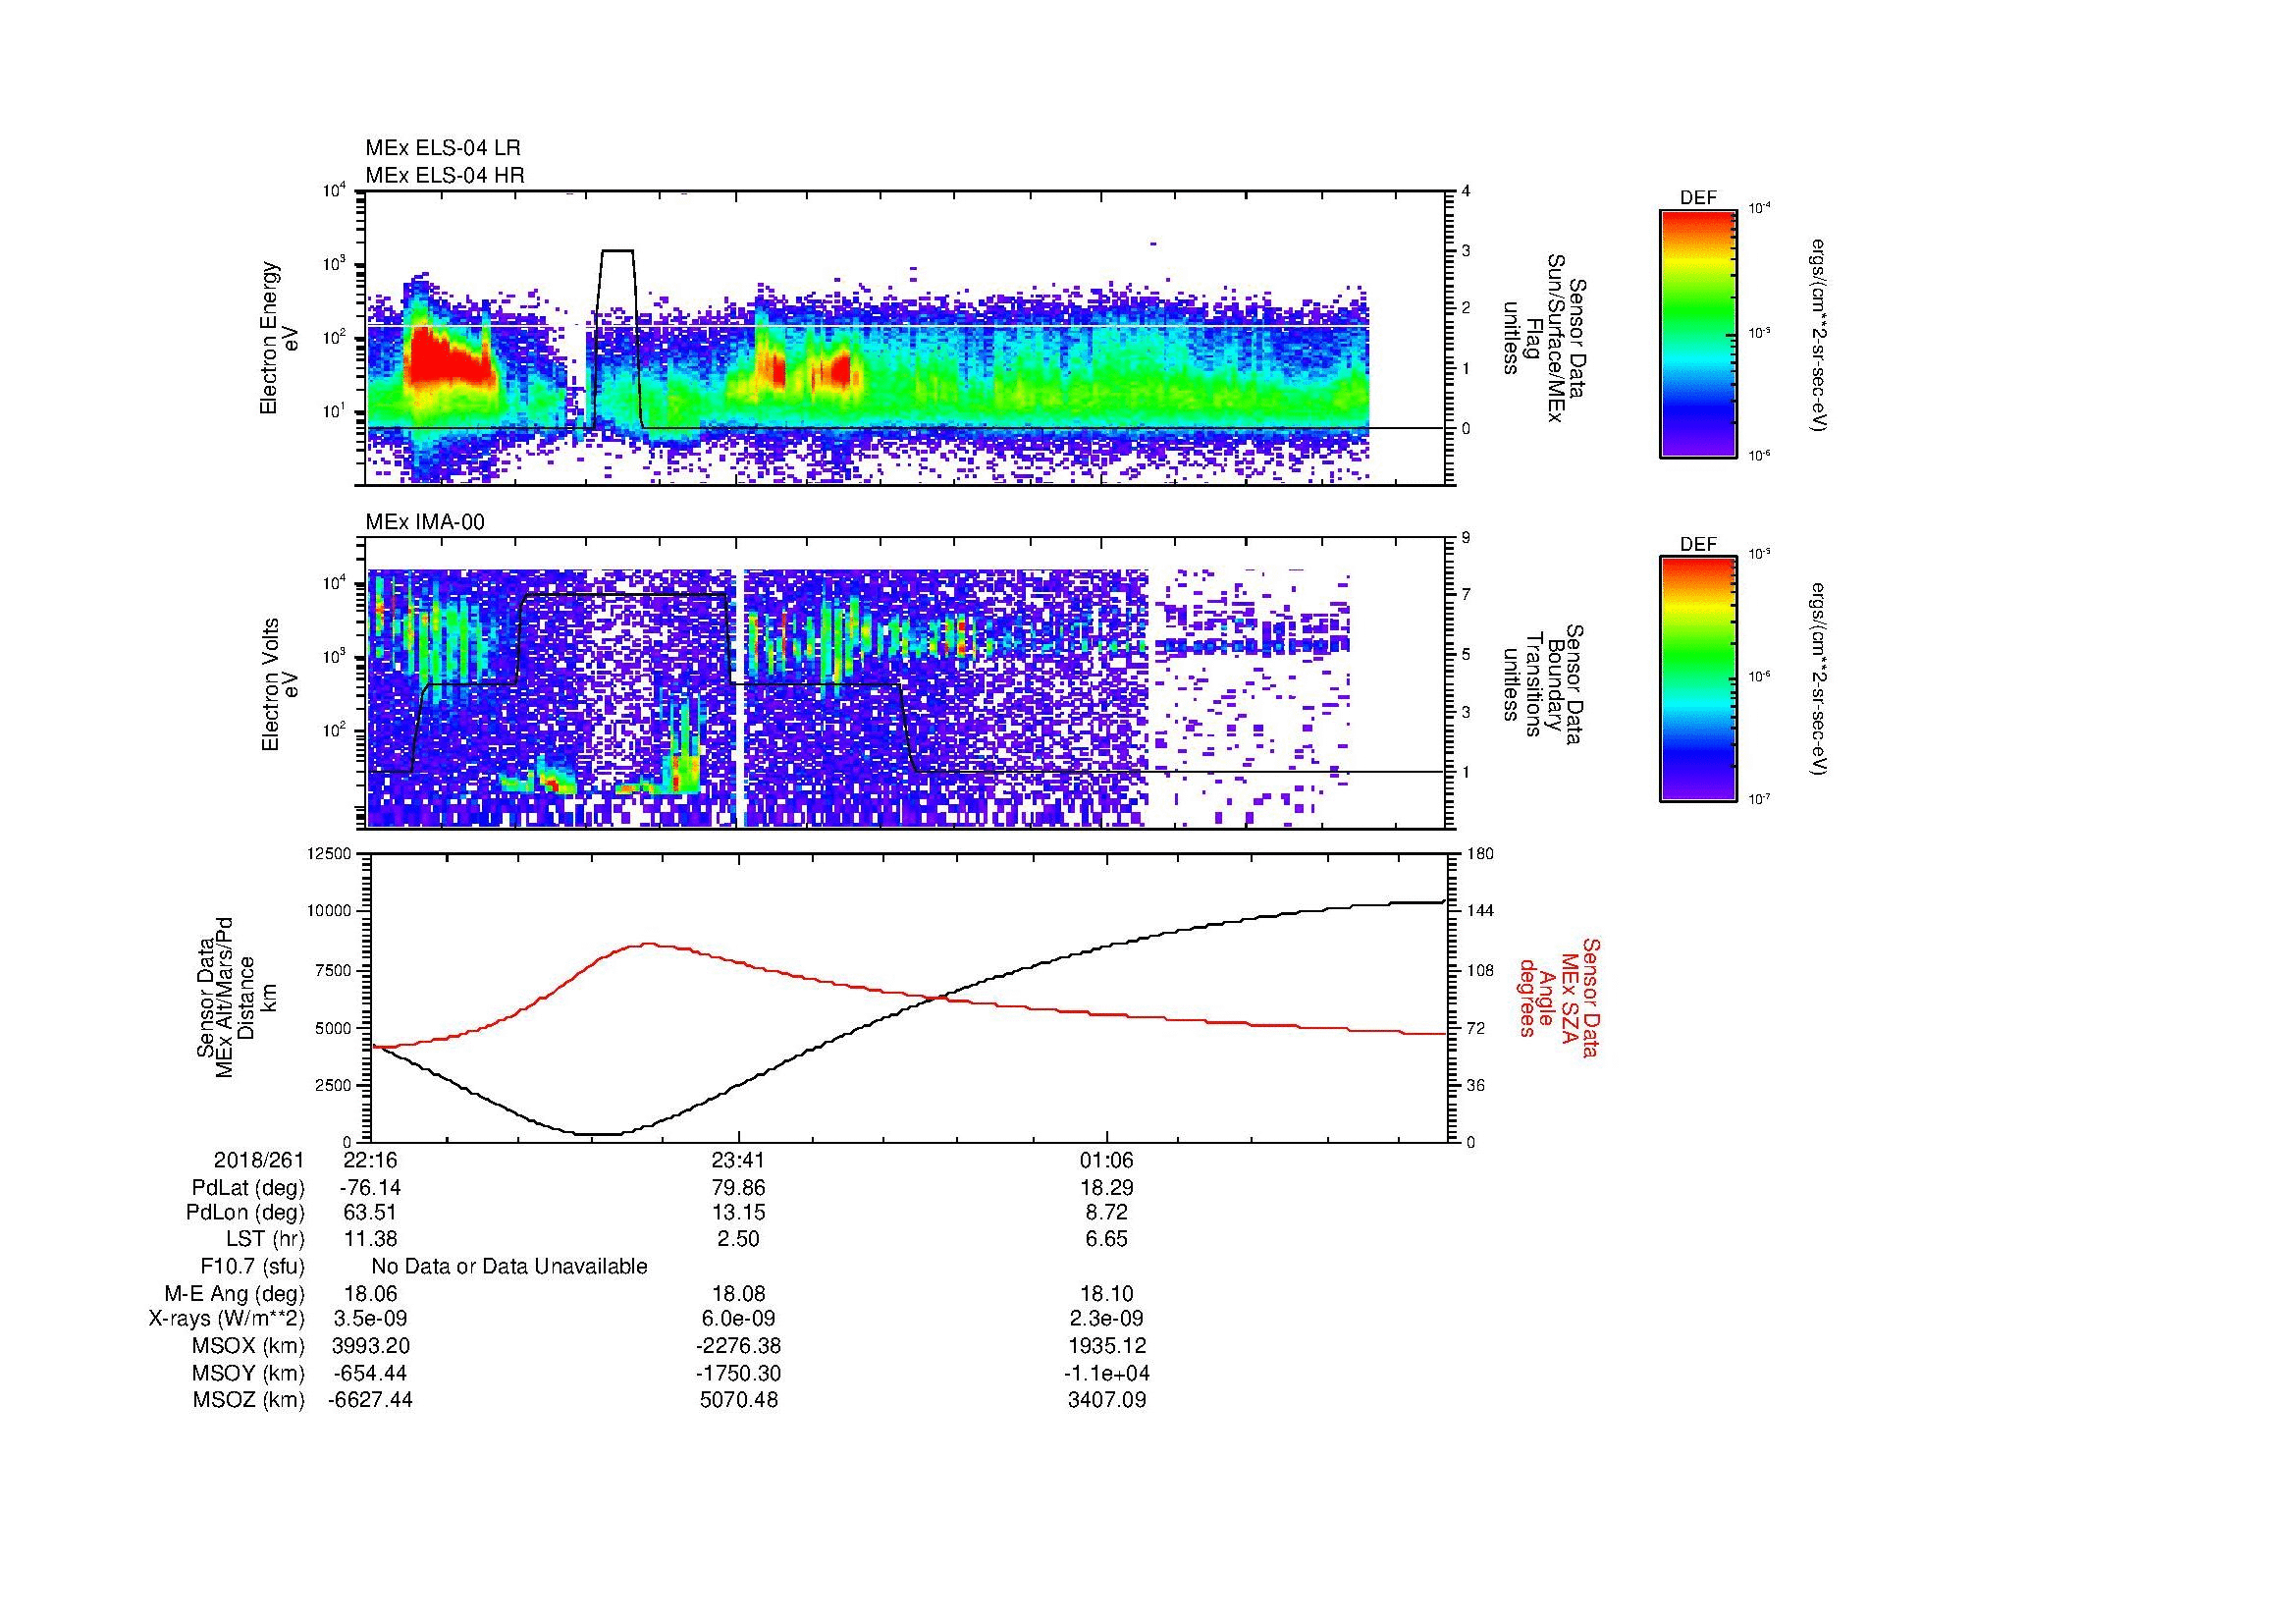Click the '180' SZA axis tick

coord(1479,854)
